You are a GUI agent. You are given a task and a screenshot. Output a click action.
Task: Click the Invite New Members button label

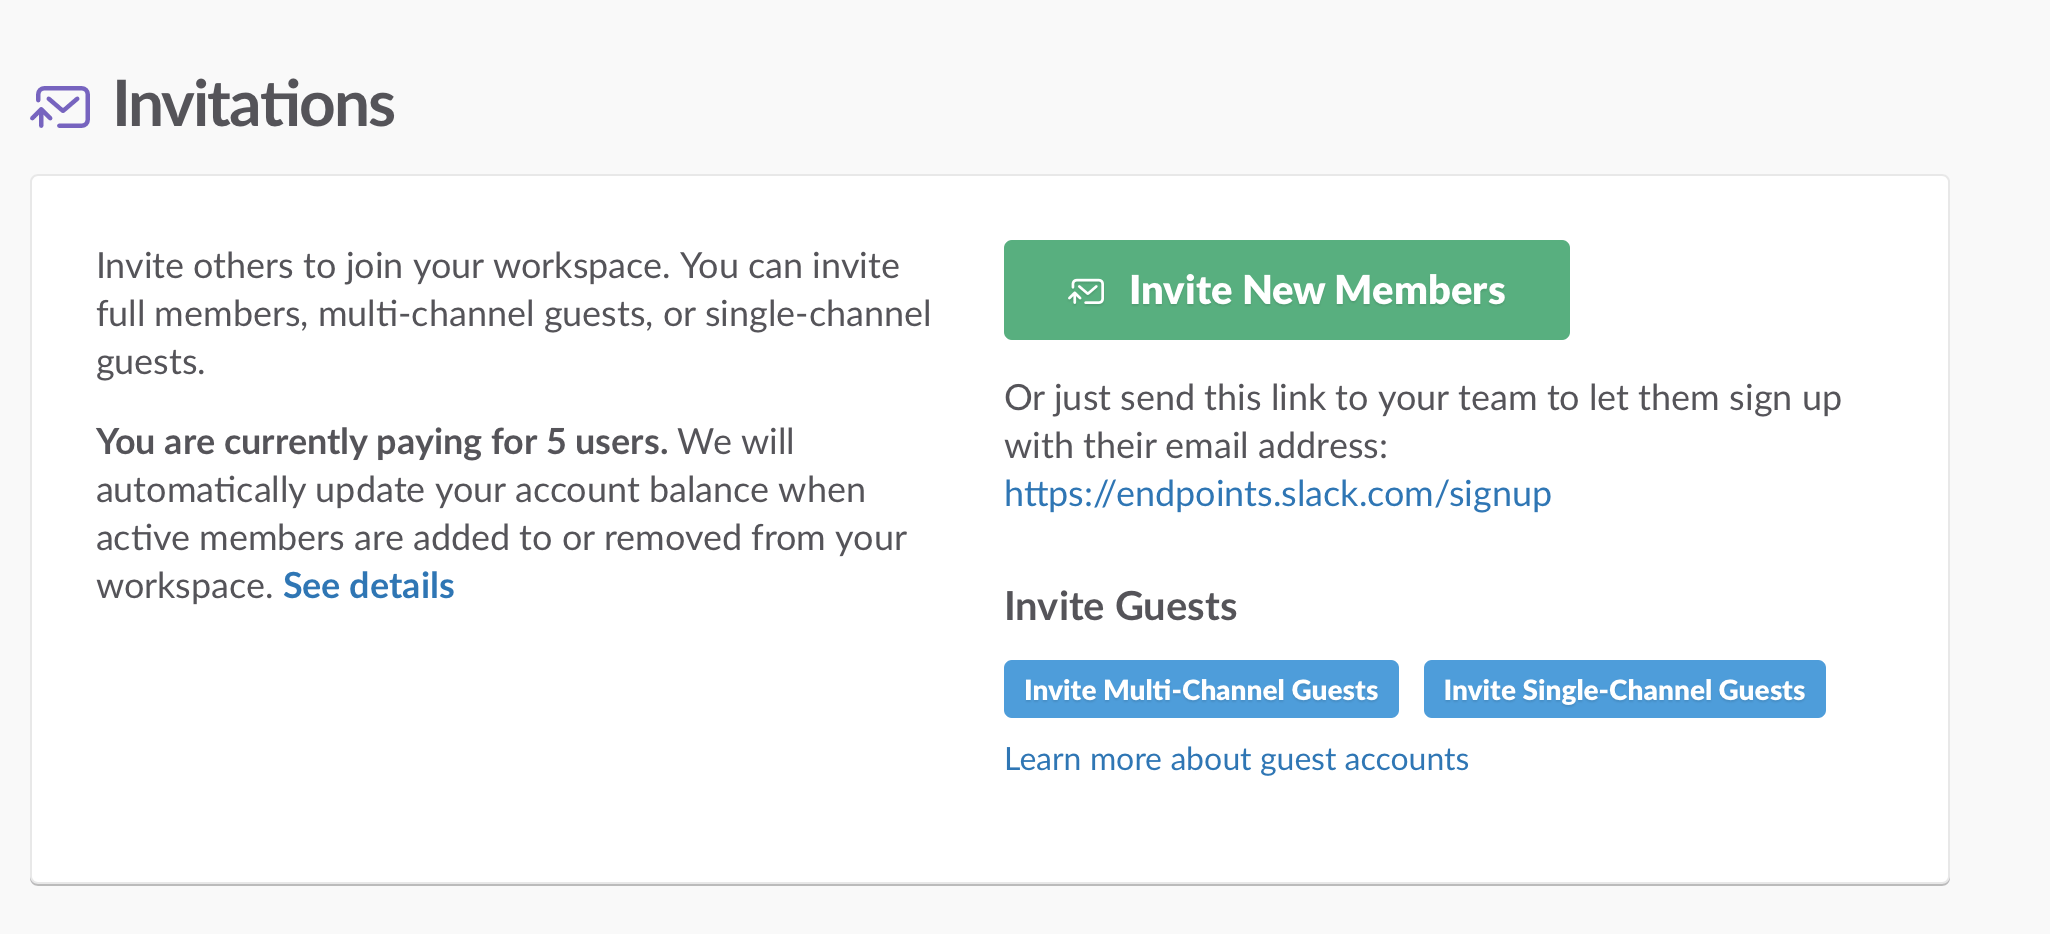[x=1317, y=290]
